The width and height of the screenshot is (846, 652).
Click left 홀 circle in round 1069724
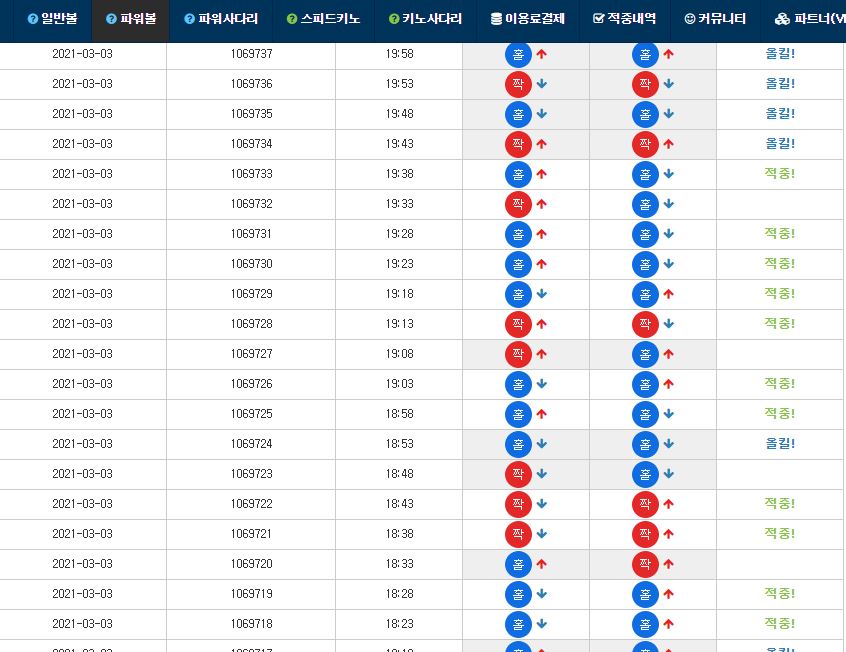point(518,444)
